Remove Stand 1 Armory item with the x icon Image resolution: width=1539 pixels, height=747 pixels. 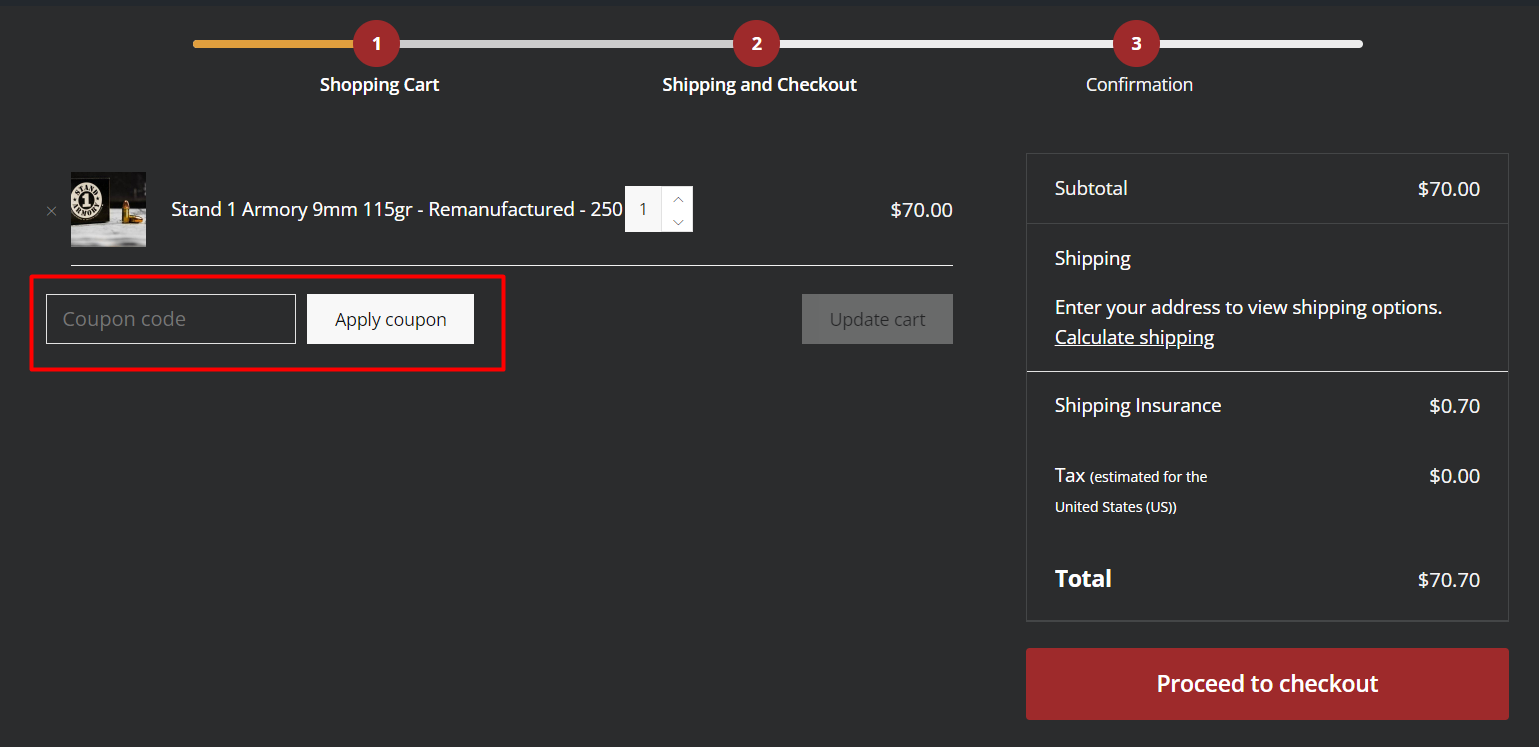point(51,211)
